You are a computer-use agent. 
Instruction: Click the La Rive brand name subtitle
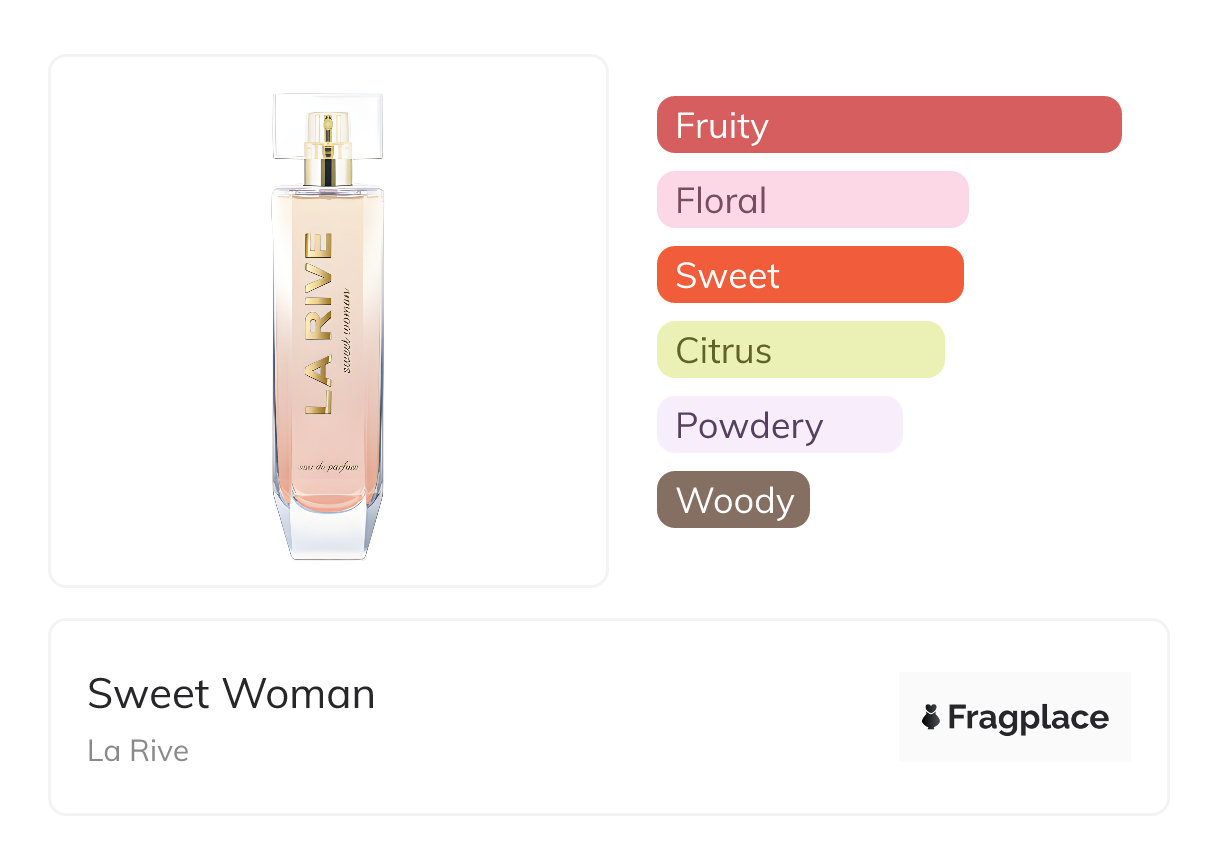138,750
